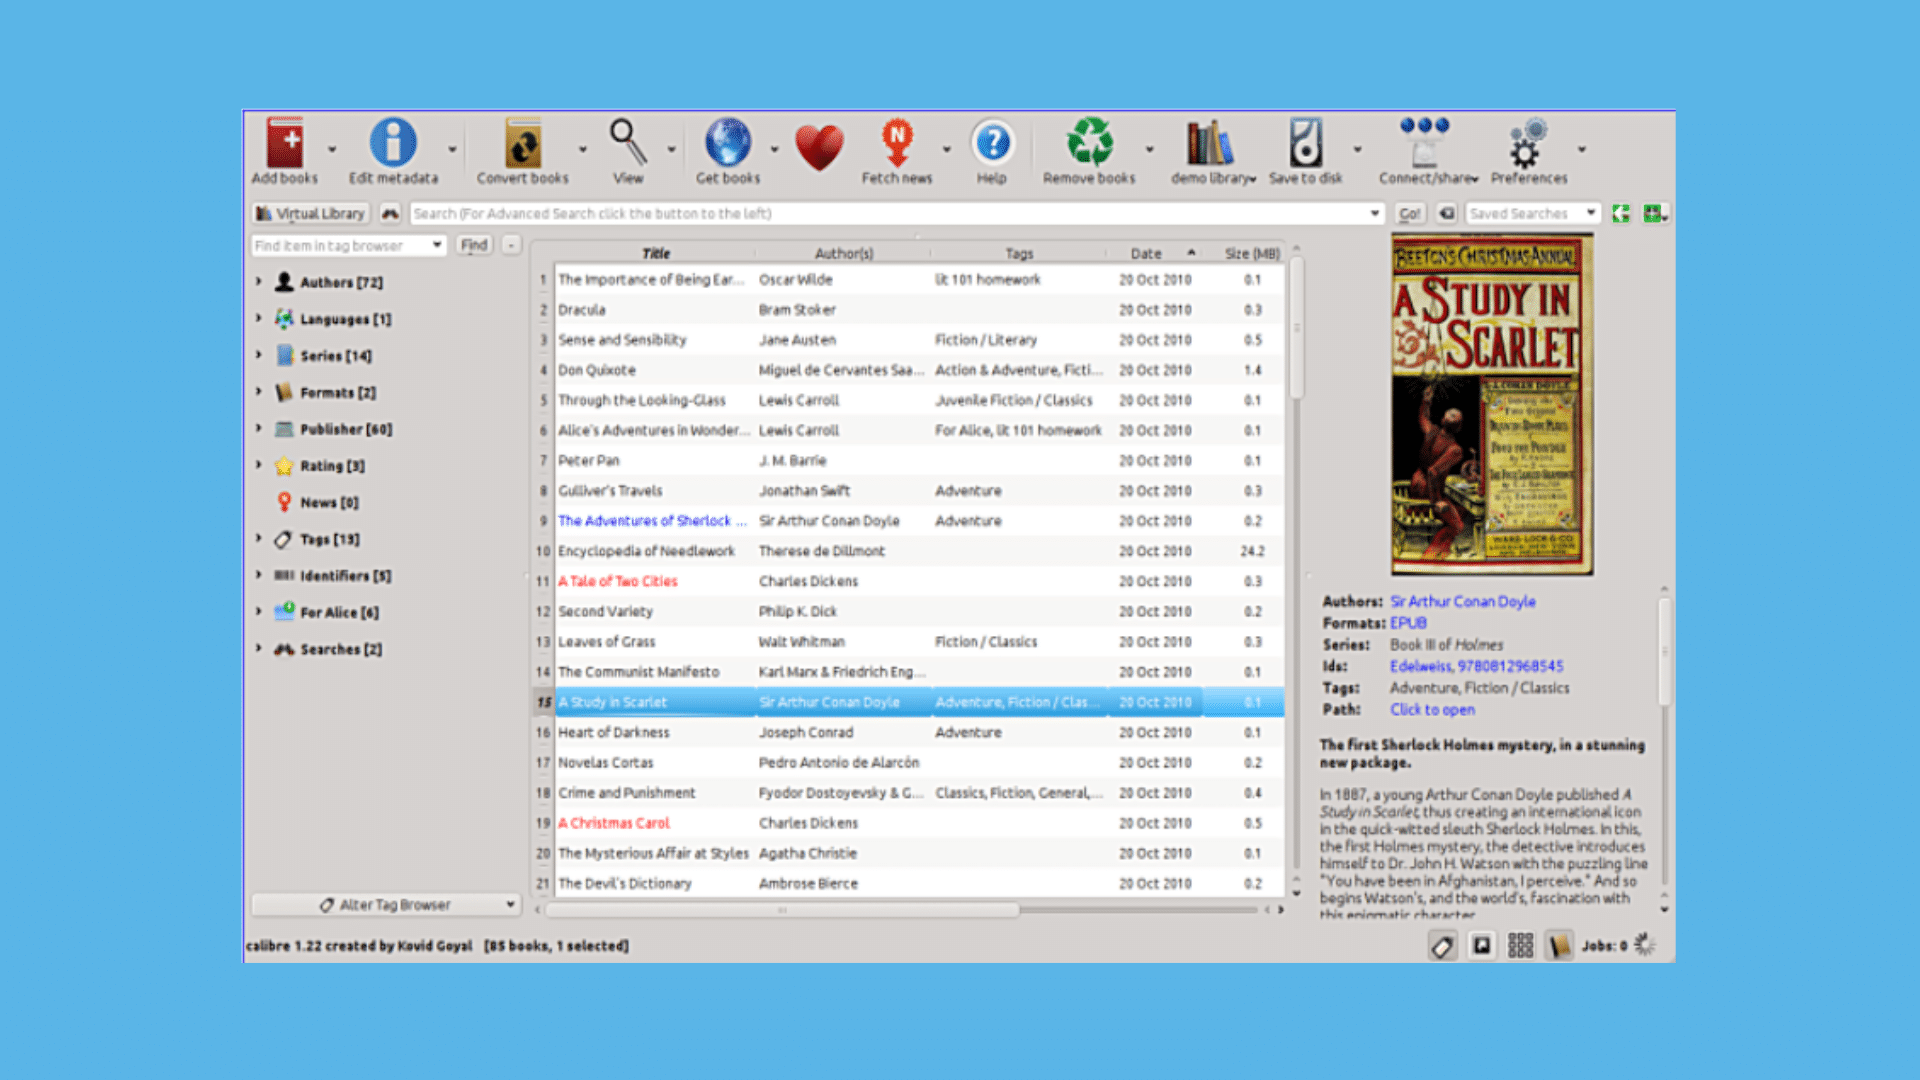Click the Click to open path link
Image resolution: width=1920 pixels, height=1080 pixels.
[x=1432, y=709]
